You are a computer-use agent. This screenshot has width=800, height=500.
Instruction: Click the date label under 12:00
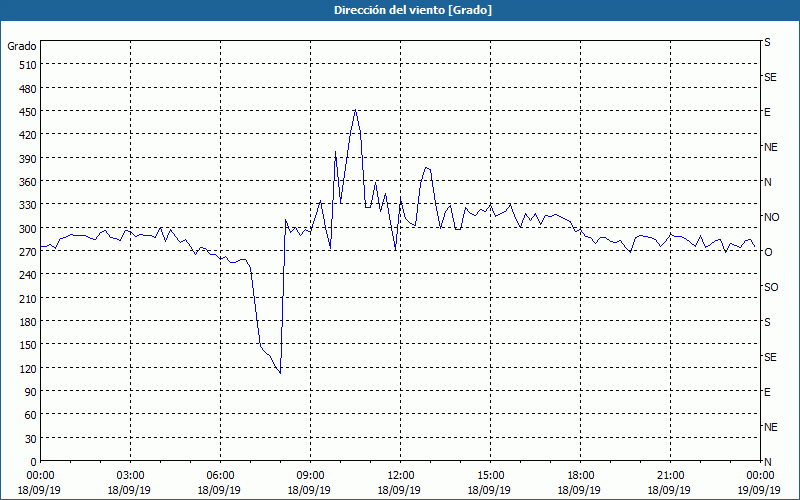(399, 490)
